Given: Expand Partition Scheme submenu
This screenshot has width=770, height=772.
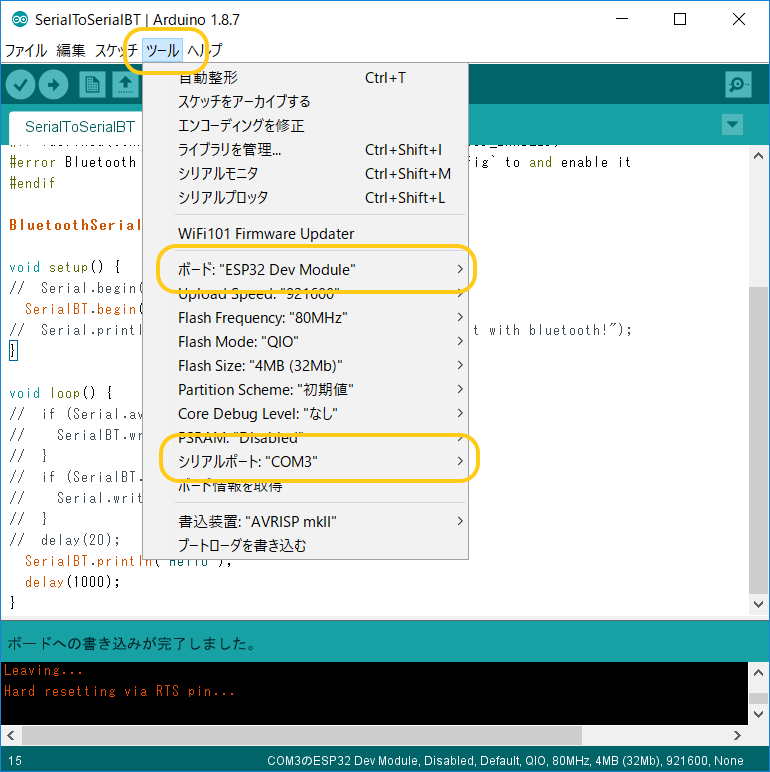Looking at the screenshot, I should point(305,390).
